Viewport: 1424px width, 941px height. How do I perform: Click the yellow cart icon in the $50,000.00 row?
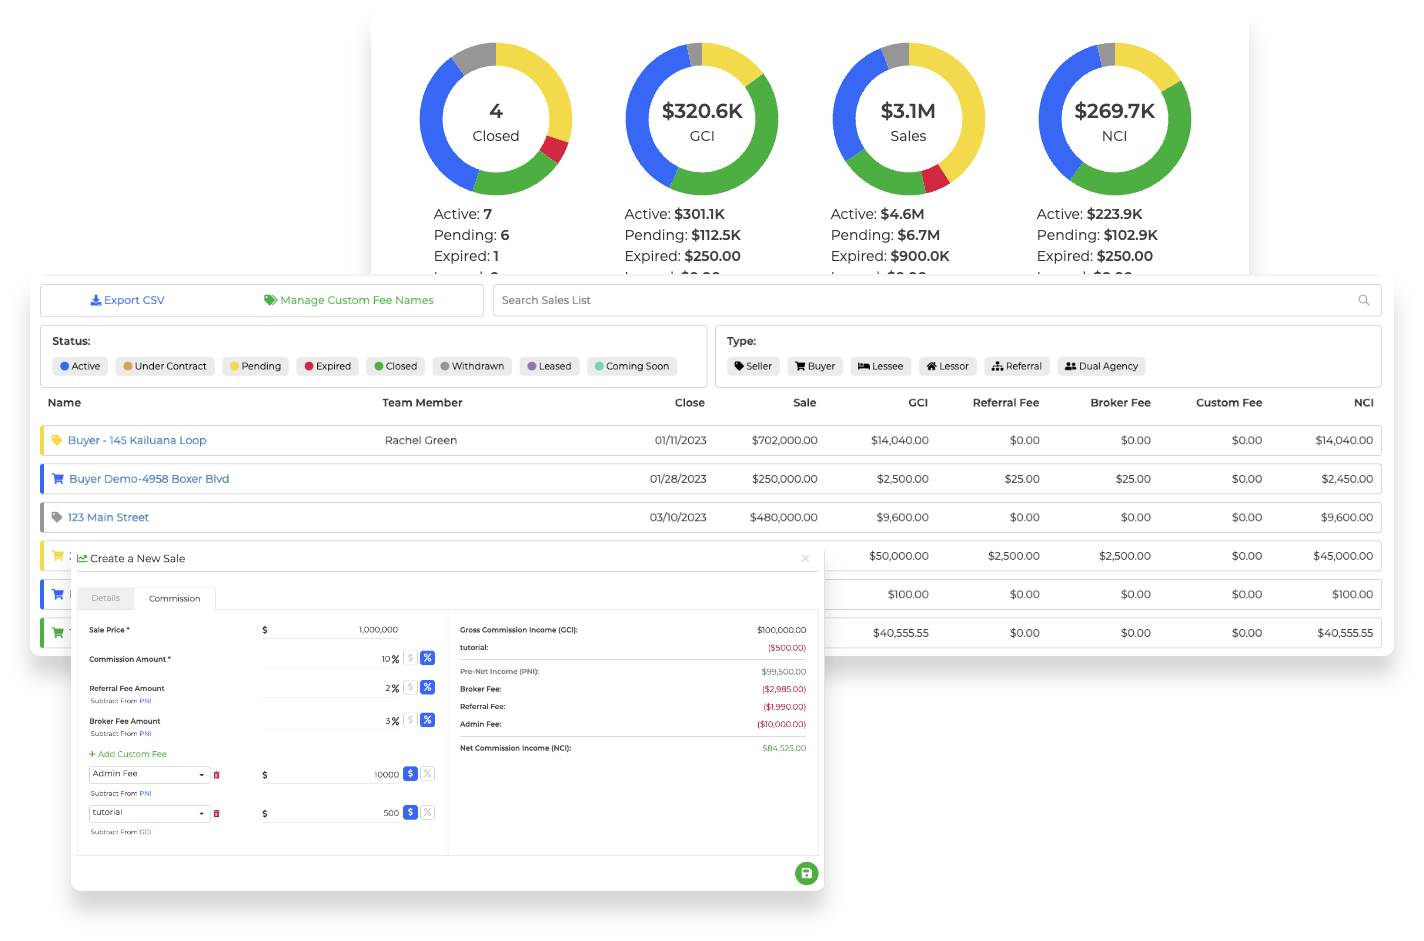tap(58, 555)
